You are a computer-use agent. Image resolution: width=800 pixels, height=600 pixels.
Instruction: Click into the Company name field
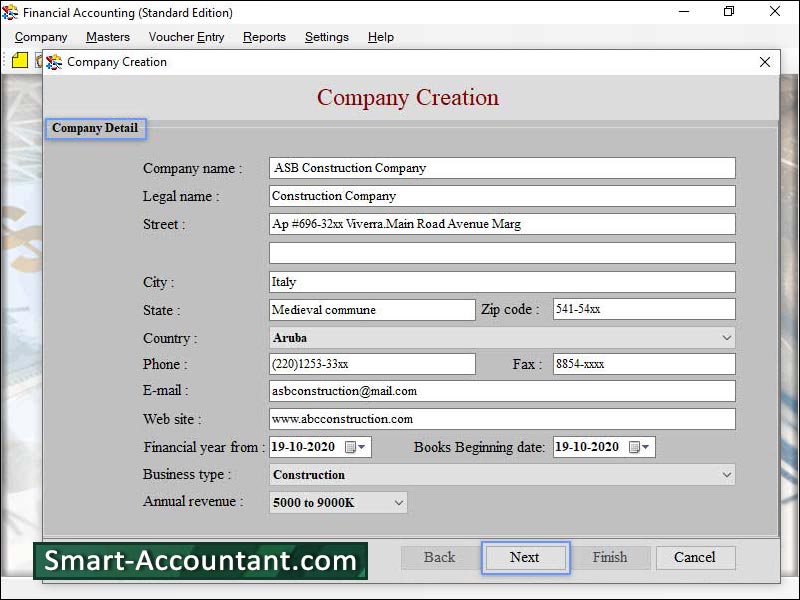[x=502, y=168]
